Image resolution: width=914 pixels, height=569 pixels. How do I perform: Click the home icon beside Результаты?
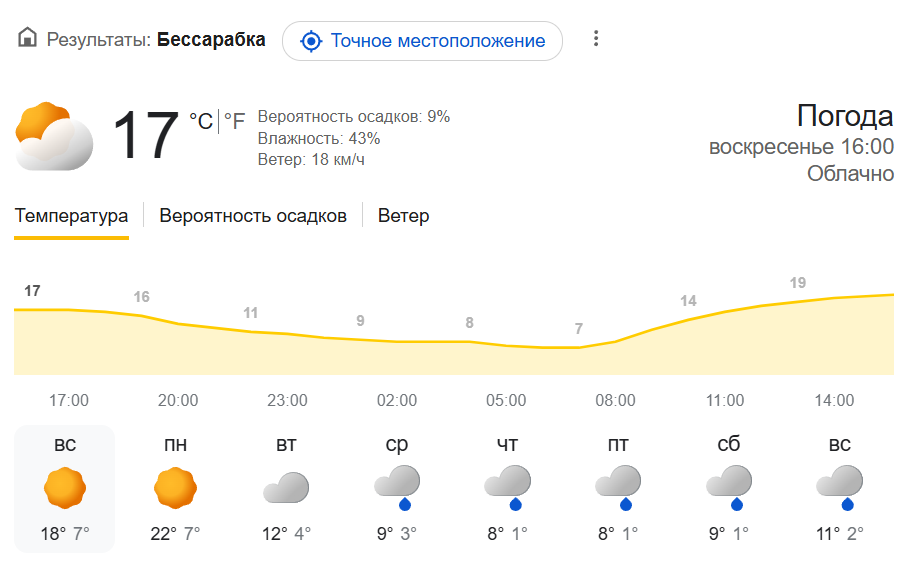click(x=27, y=40)
